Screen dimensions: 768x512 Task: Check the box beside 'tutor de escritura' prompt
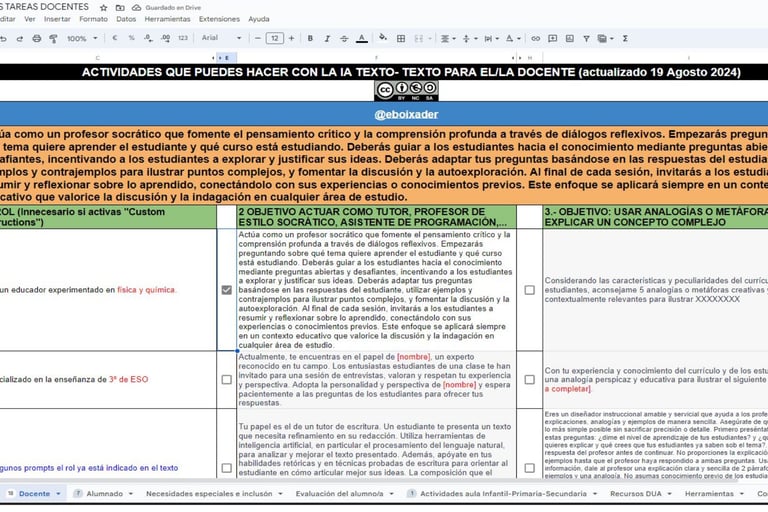click(226, 468)
